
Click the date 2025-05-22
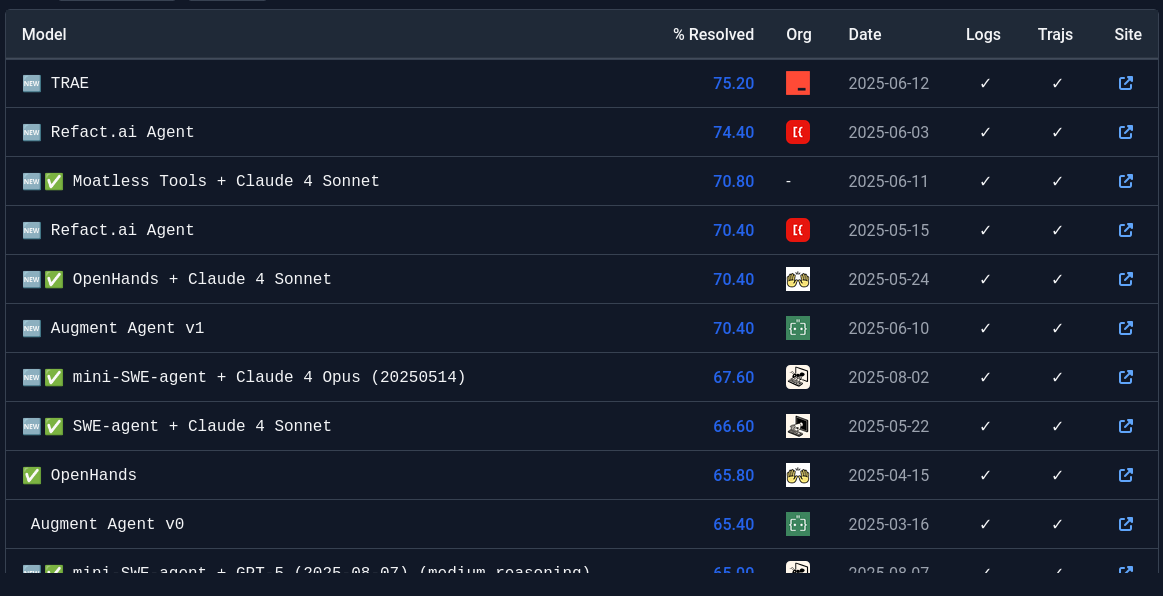point(889,426)
